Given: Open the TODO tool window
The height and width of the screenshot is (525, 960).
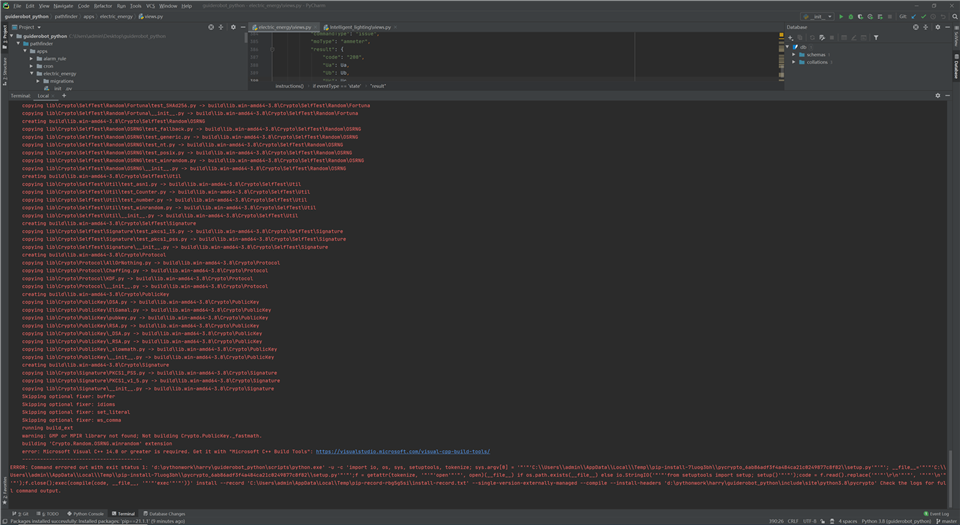Looking at the screenshot, I should (x=49, y=514).
